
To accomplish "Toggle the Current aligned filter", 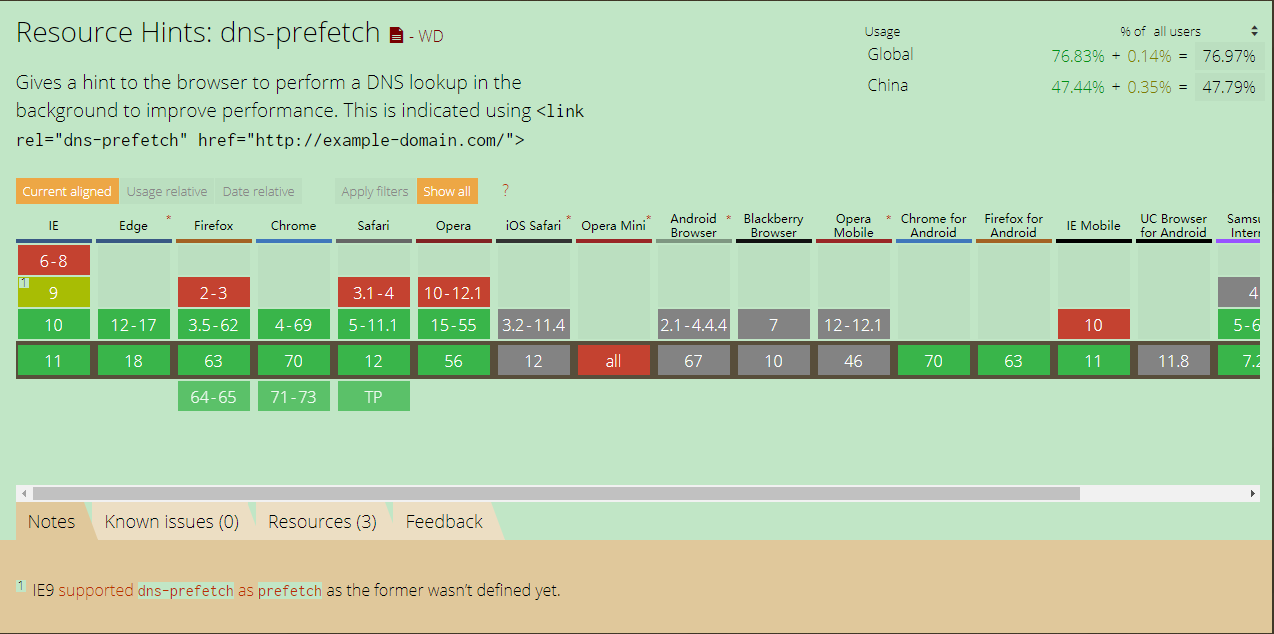I will click(66, 190).
